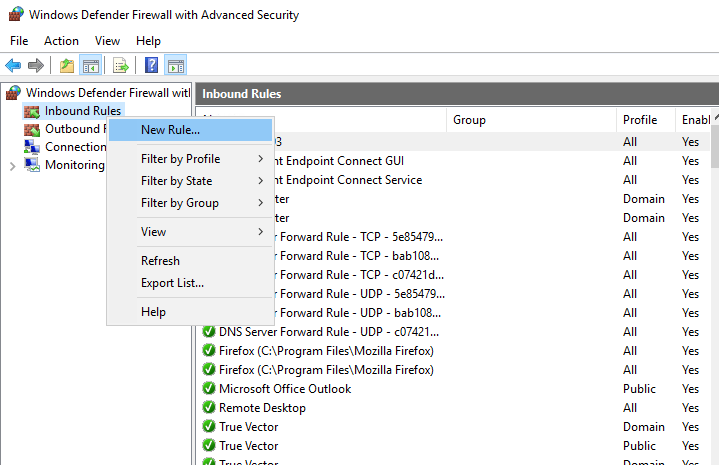The image size is (719, 465).
Task: Select Connection Security Rules tree node
Action: tap(76, 147)
